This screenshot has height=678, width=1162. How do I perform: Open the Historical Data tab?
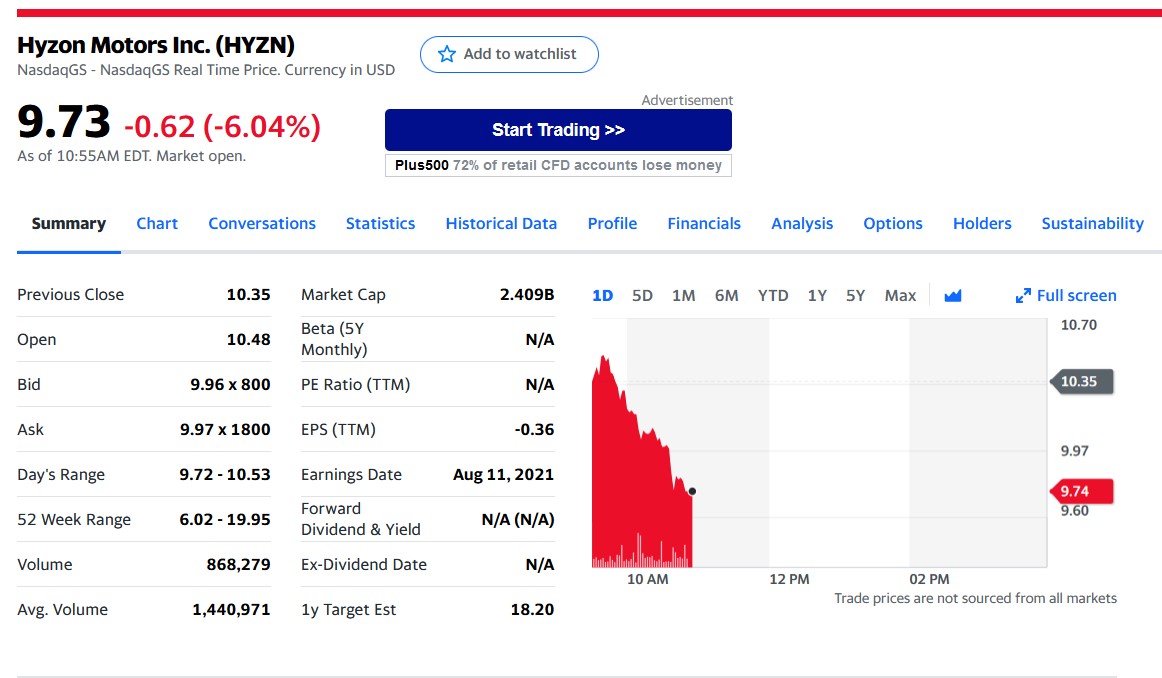pyautogui.click(x=501, y=223)
